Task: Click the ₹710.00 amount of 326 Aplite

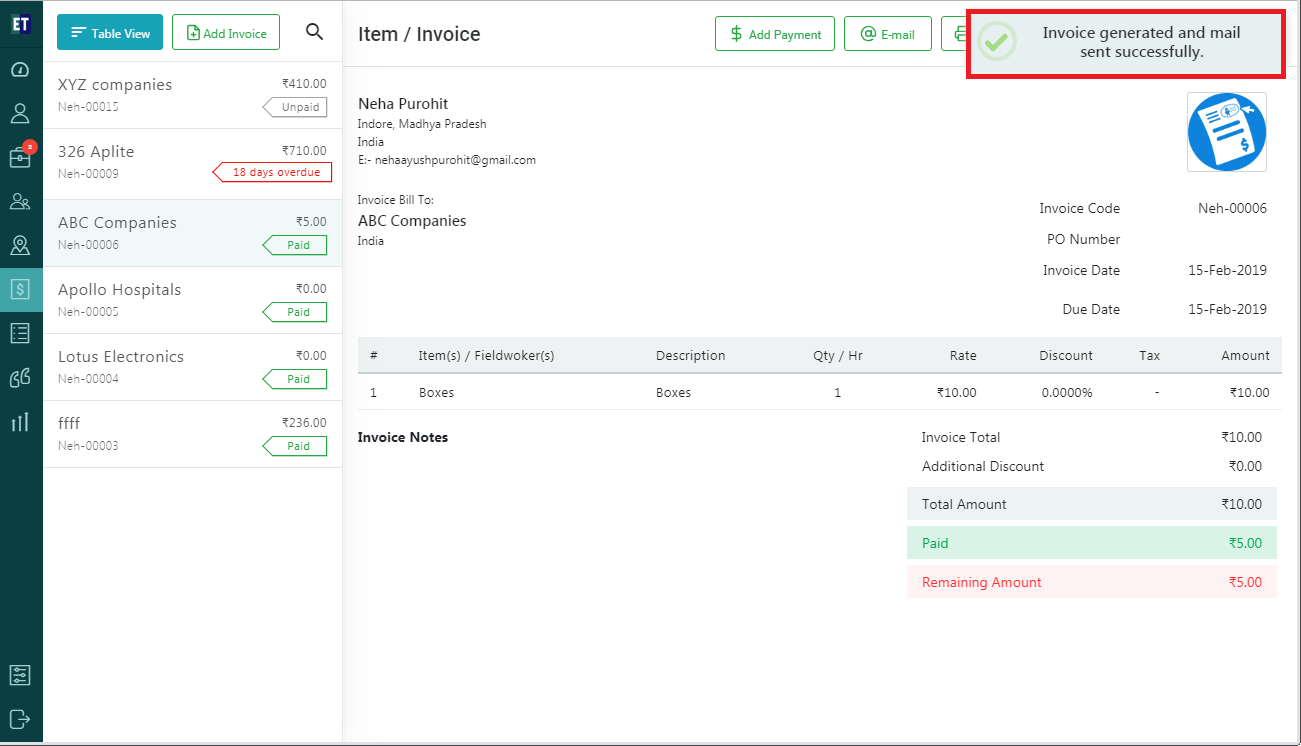Action: click(304, 151)
